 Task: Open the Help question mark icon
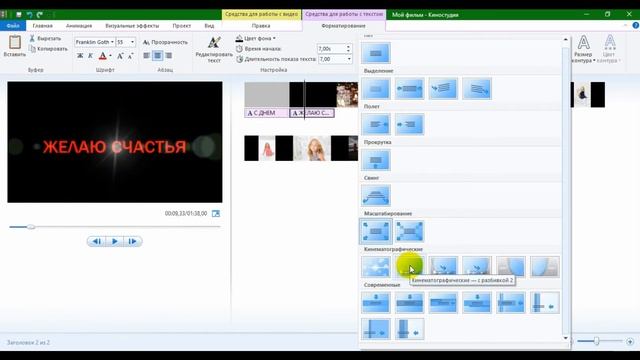pyautogui.click(x=636, y=25)
